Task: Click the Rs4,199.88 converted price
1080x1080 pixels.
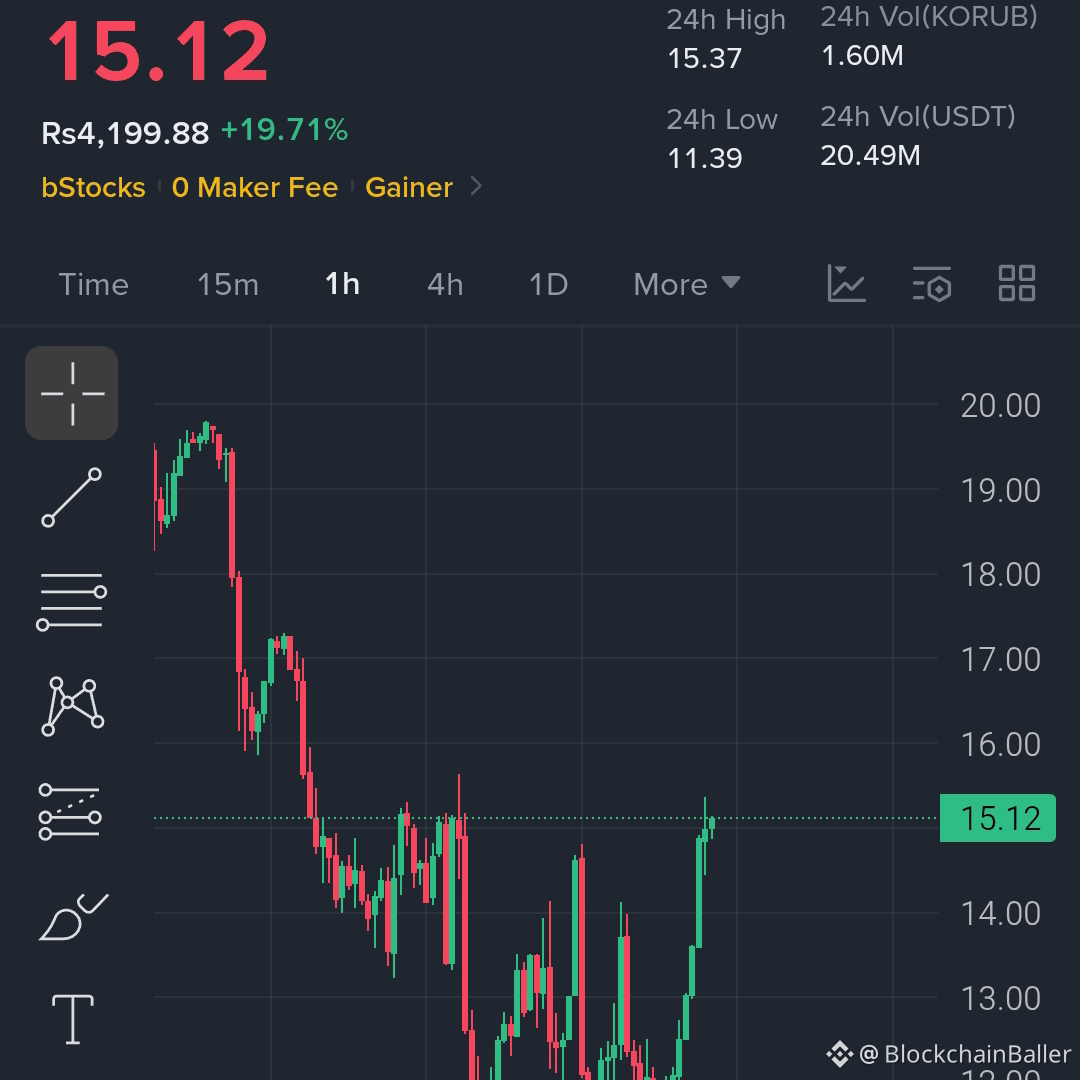Action: point(125,133)
